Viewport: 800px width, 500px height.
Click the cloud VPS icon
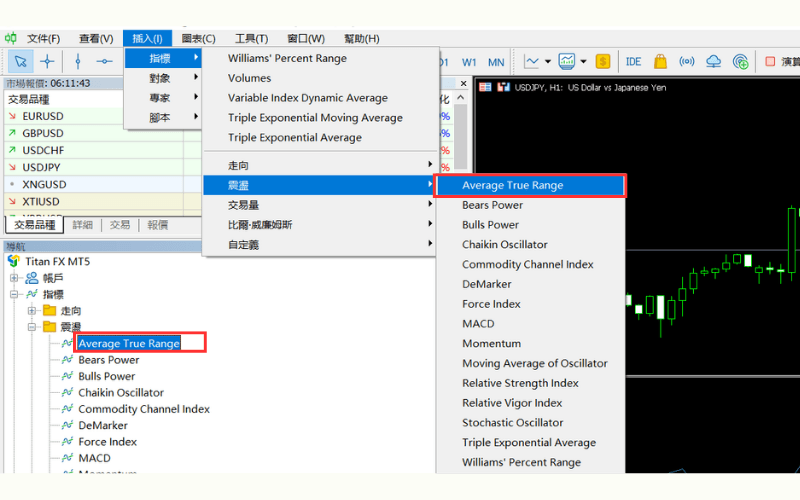point(713,61)
